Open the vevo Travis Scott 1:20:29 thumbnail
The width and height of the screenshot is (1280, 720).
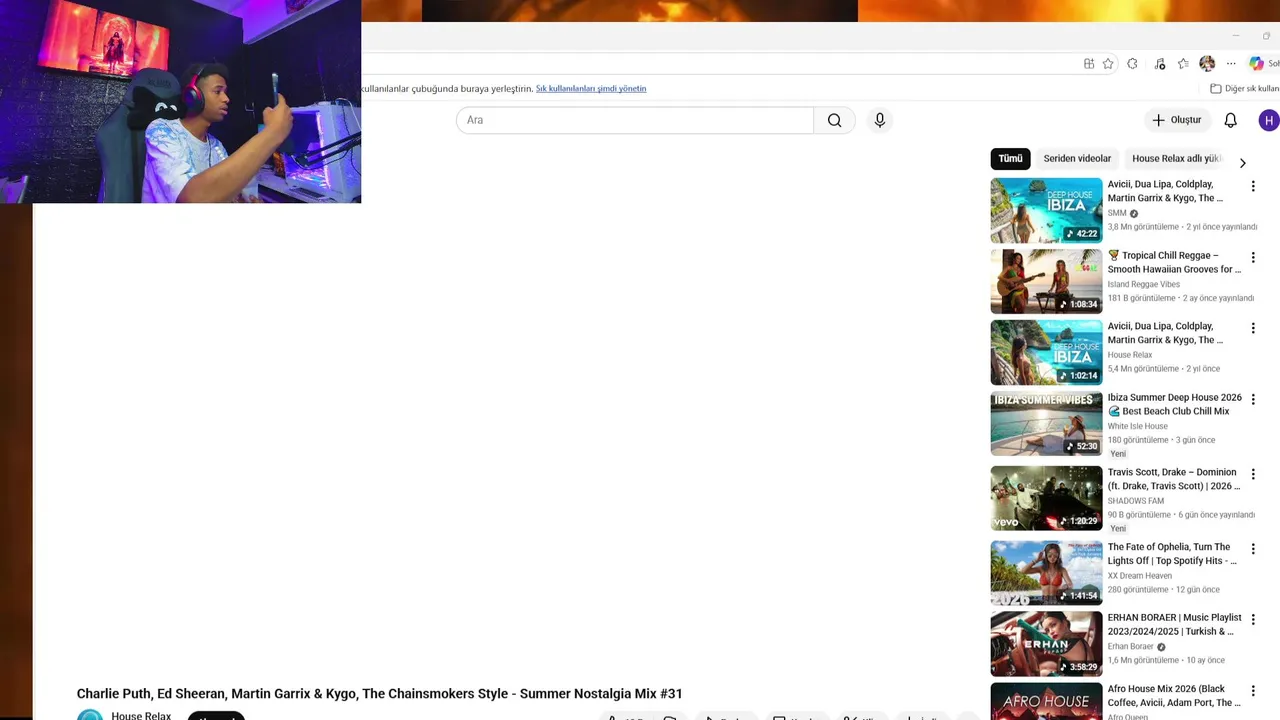1046,499
